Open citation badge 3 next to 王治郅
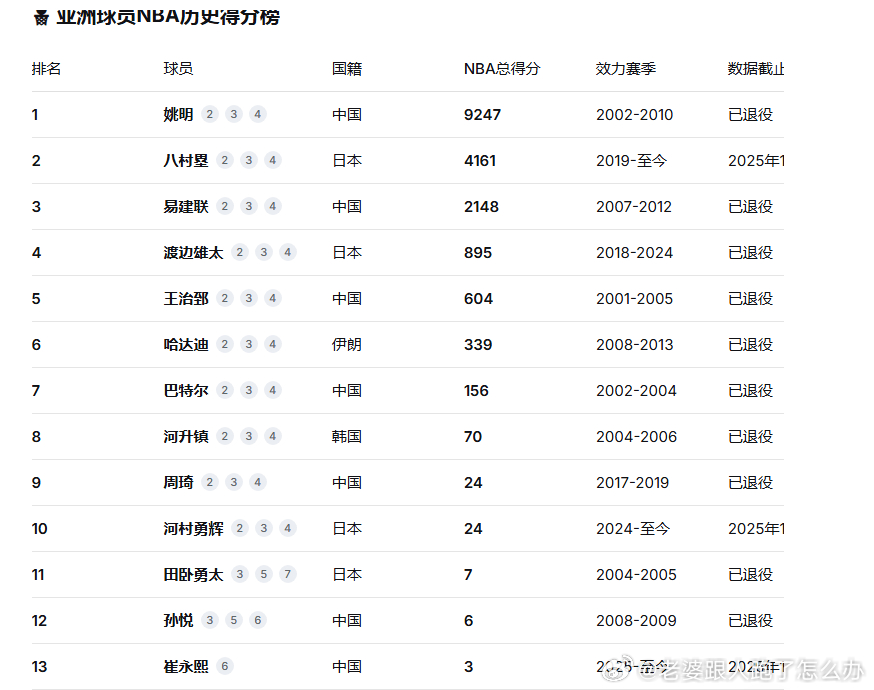 (249, 298)
